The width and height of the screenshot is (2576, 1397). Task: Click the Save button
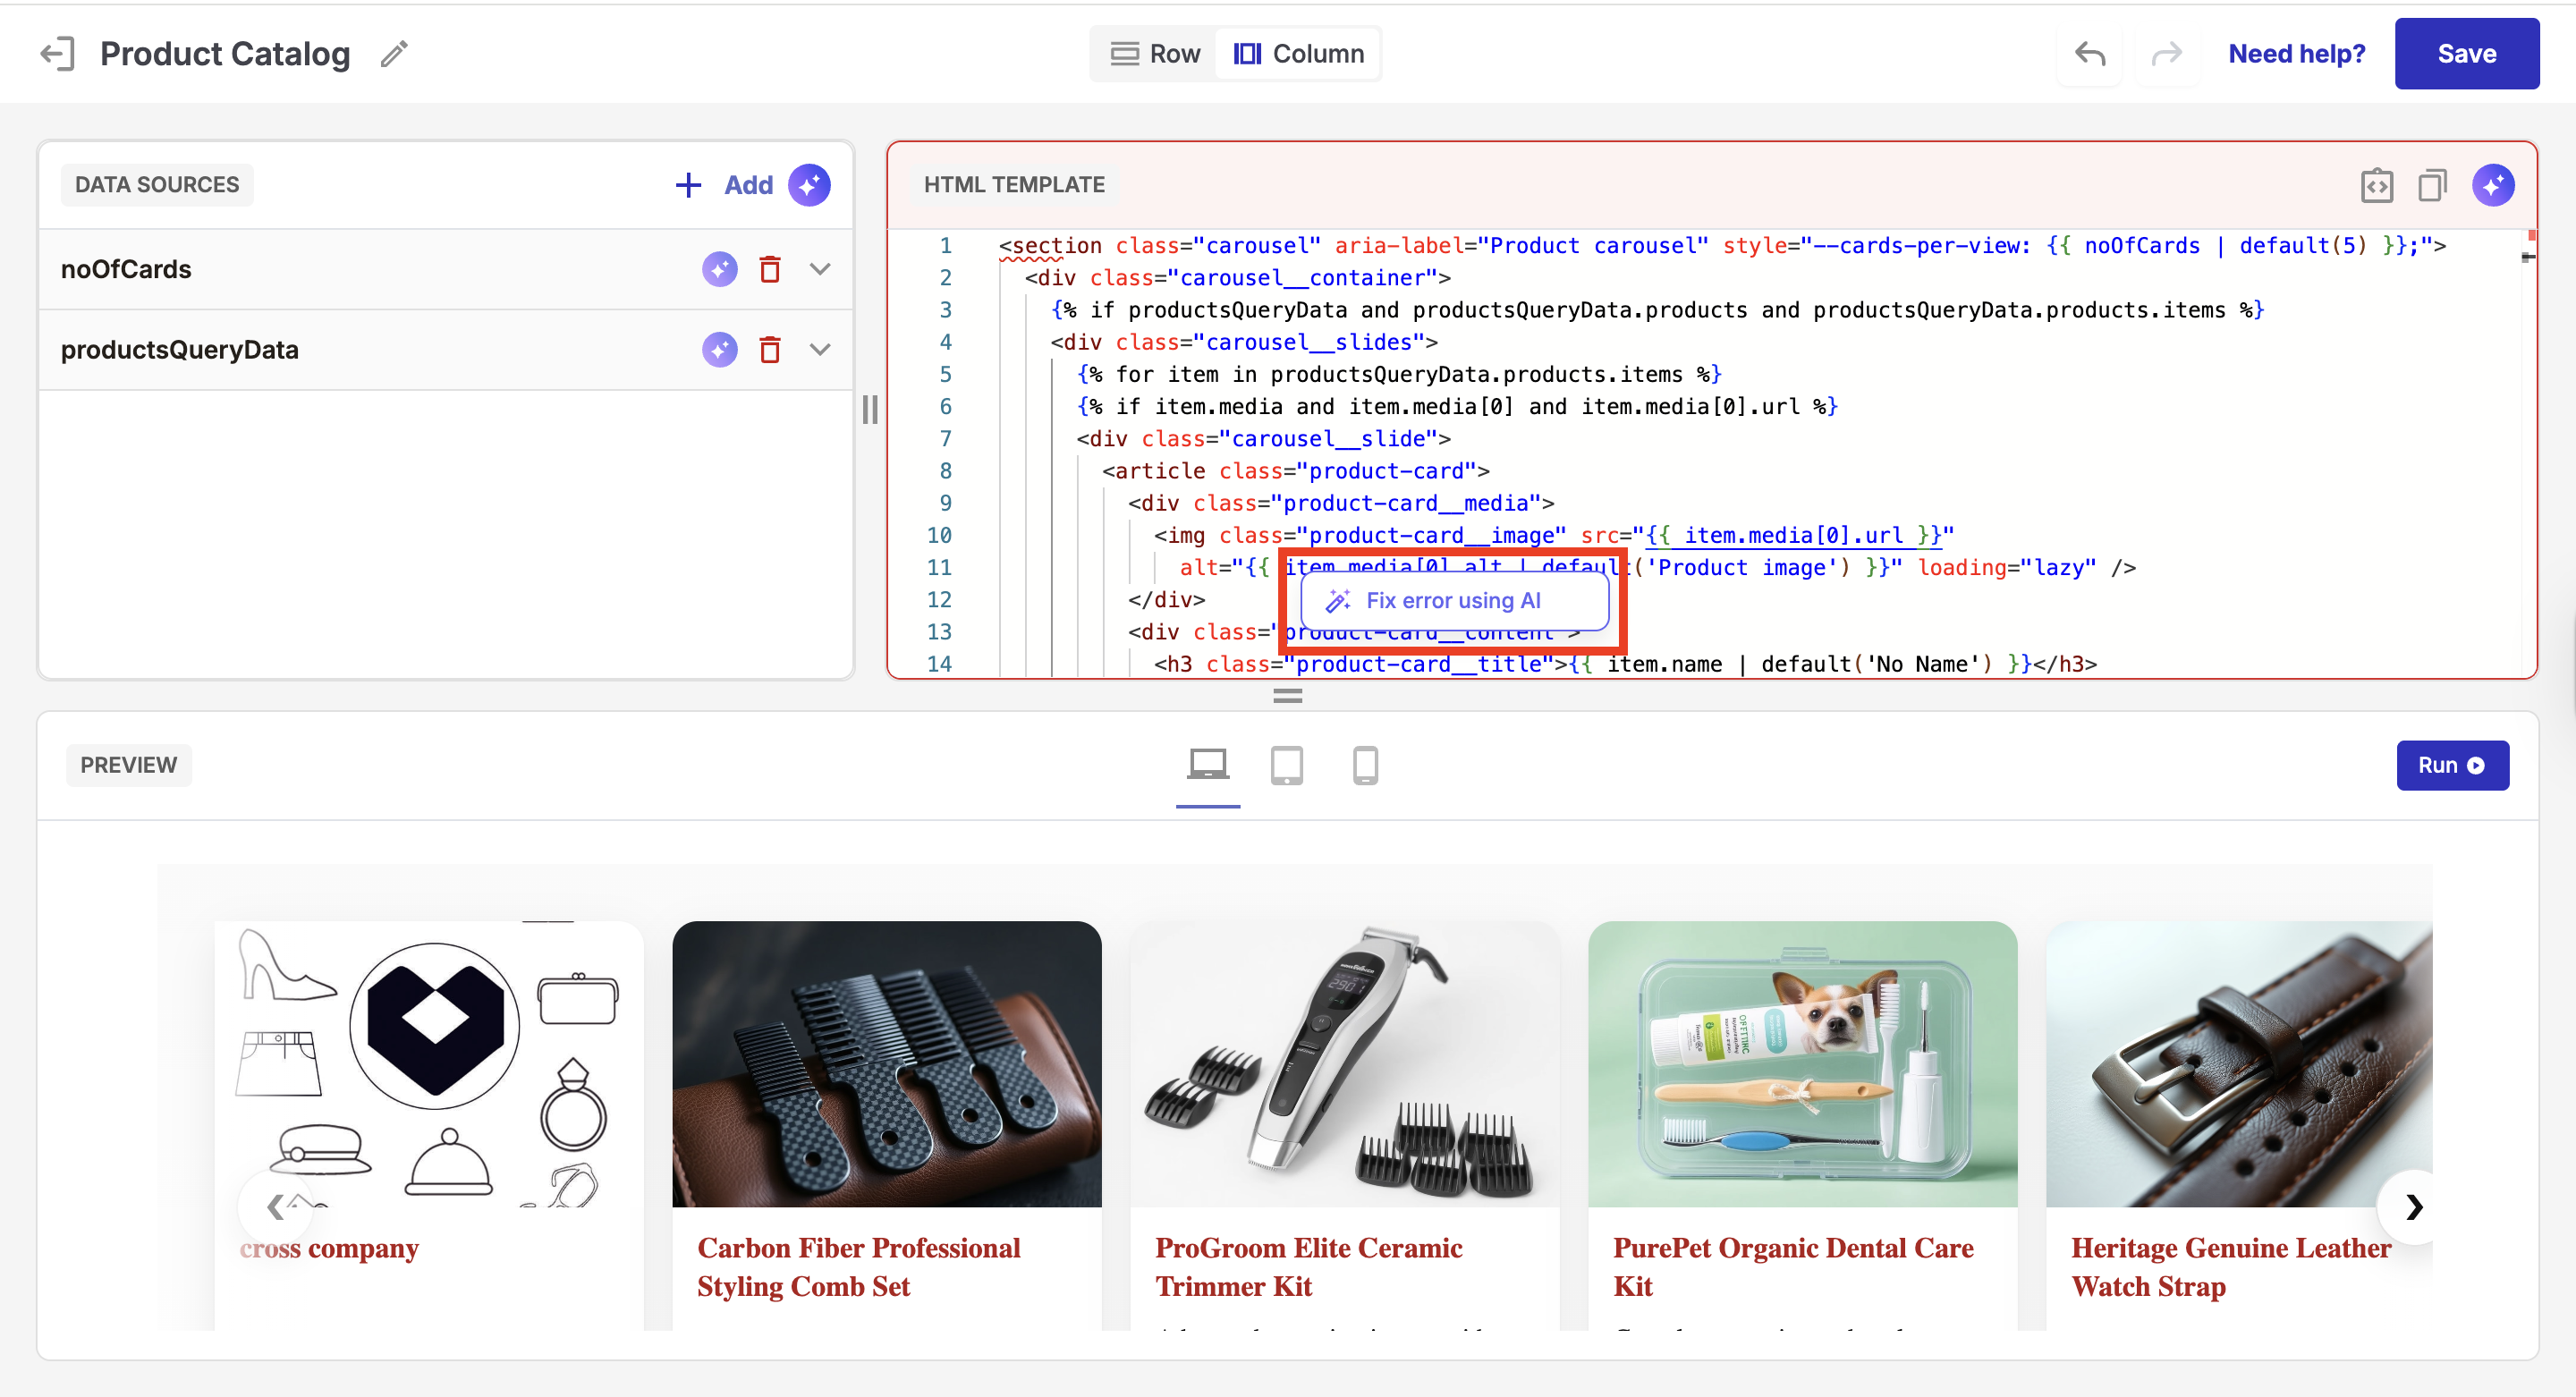tap(2466, 54)
